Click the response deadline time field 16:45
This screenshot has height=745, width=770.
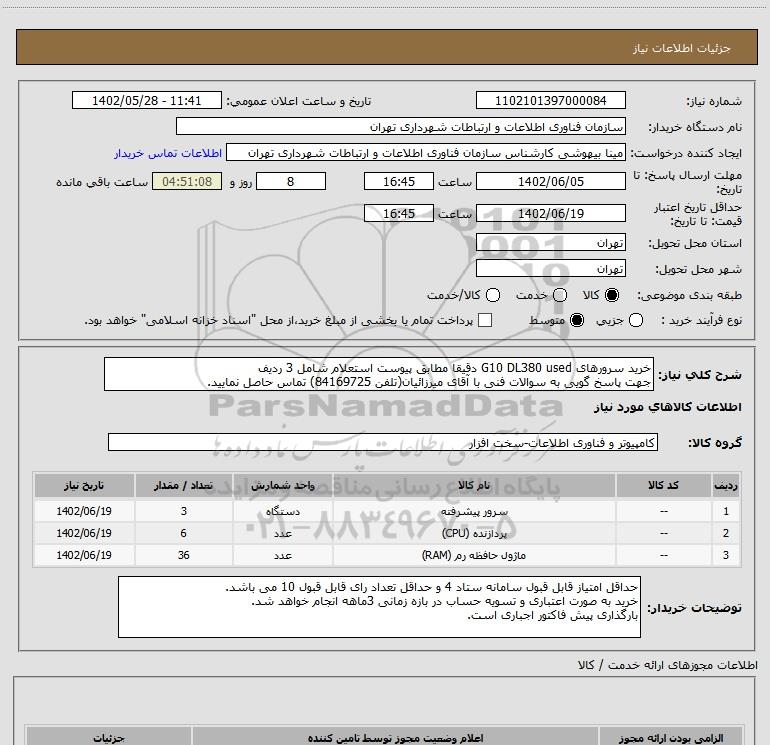click(399, 182)
